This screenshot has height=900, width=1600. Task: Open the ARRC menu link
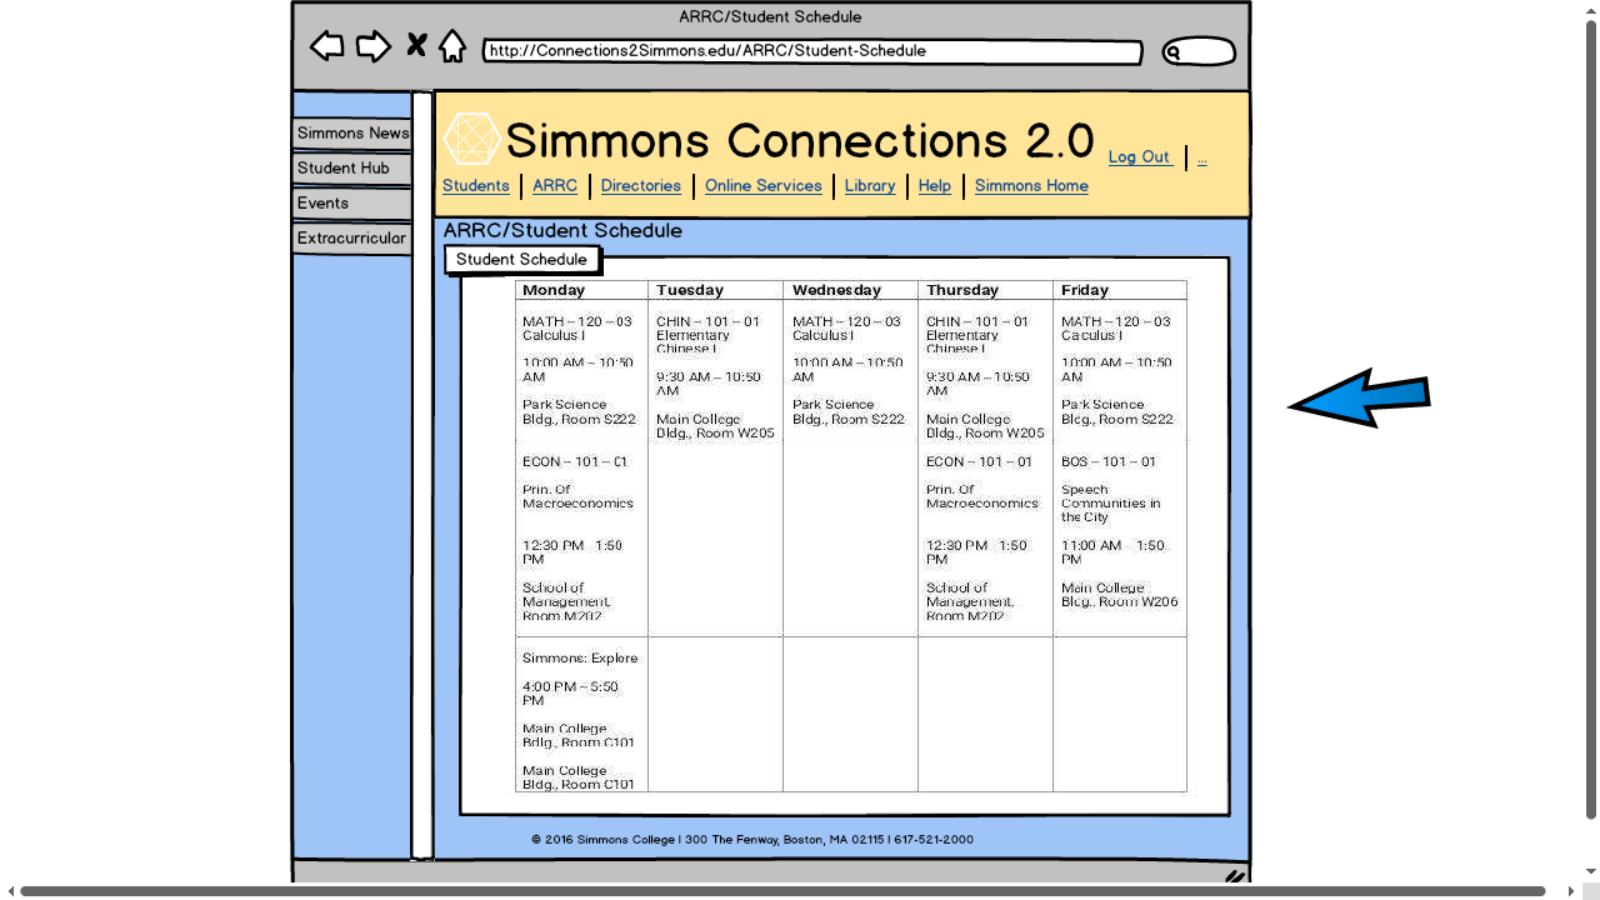coord(555,186)
